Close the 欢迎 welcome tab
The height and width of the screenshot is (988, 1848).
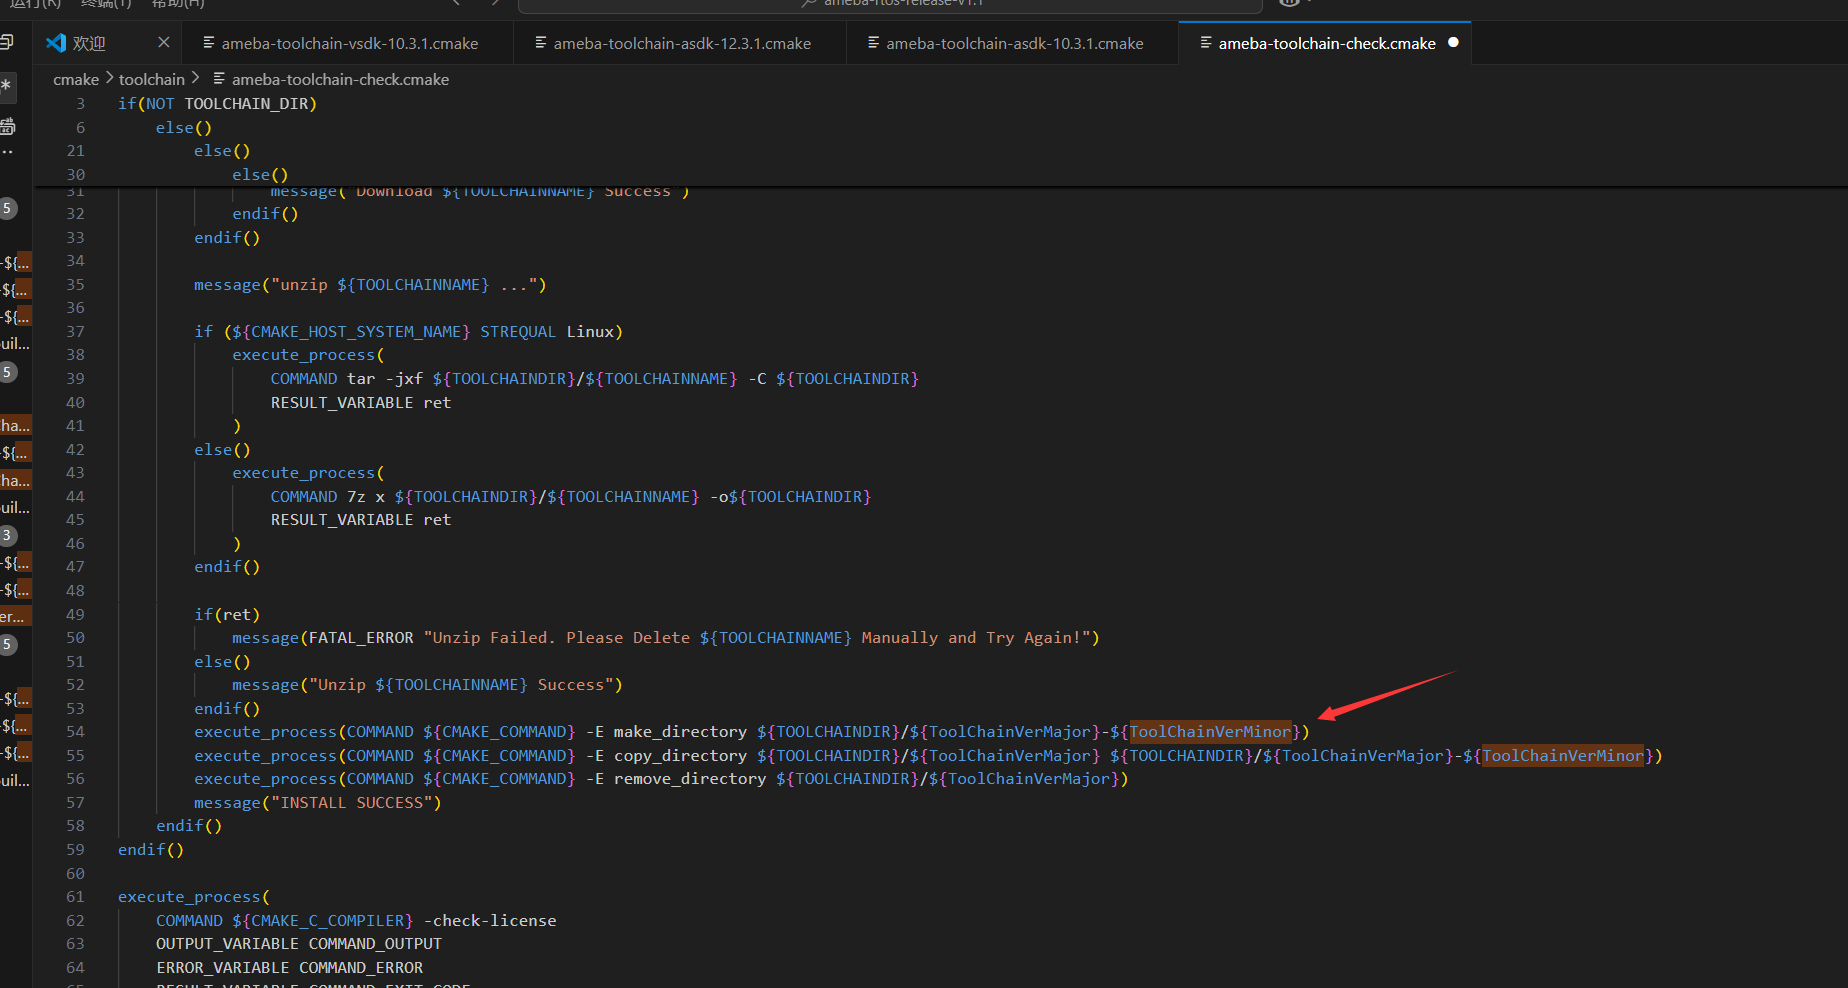click(164, 42)
